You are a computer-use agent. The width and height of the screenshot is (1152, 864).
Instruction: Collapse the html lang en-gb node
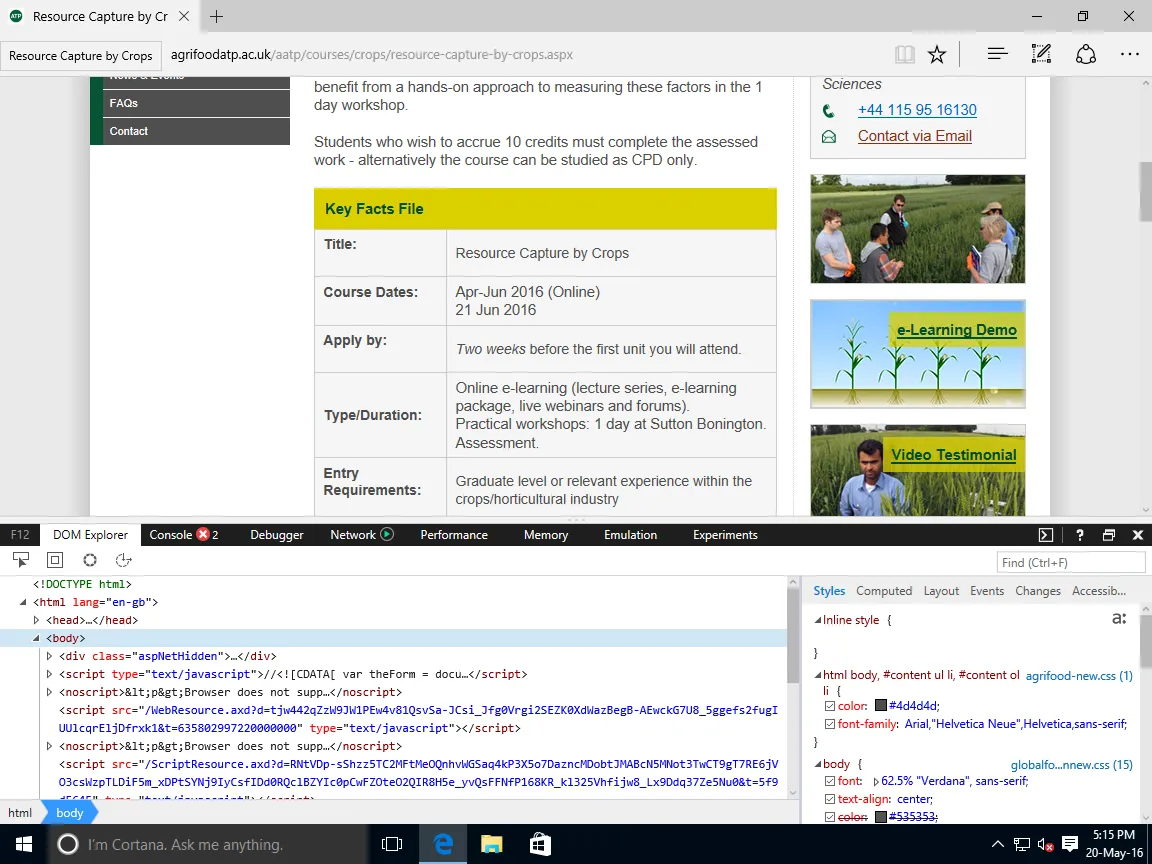click(23, 602)
